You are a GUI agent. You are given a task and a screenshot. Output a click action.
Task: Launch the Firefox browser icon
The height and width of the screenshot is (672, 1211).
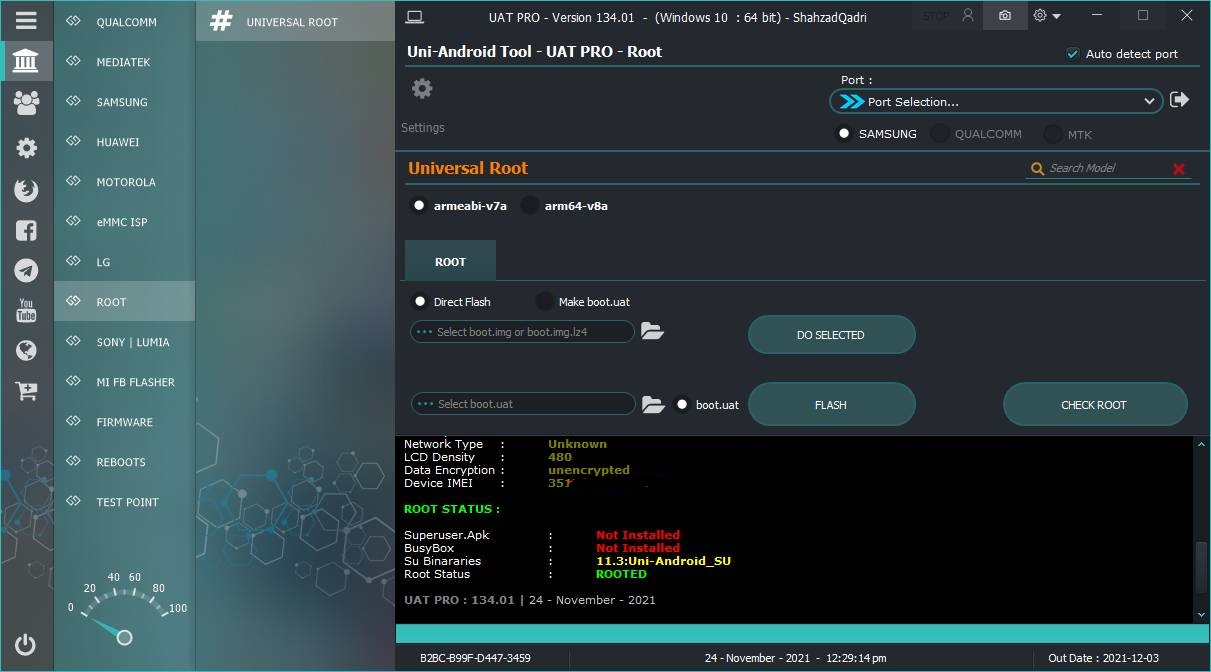point(26,190)
